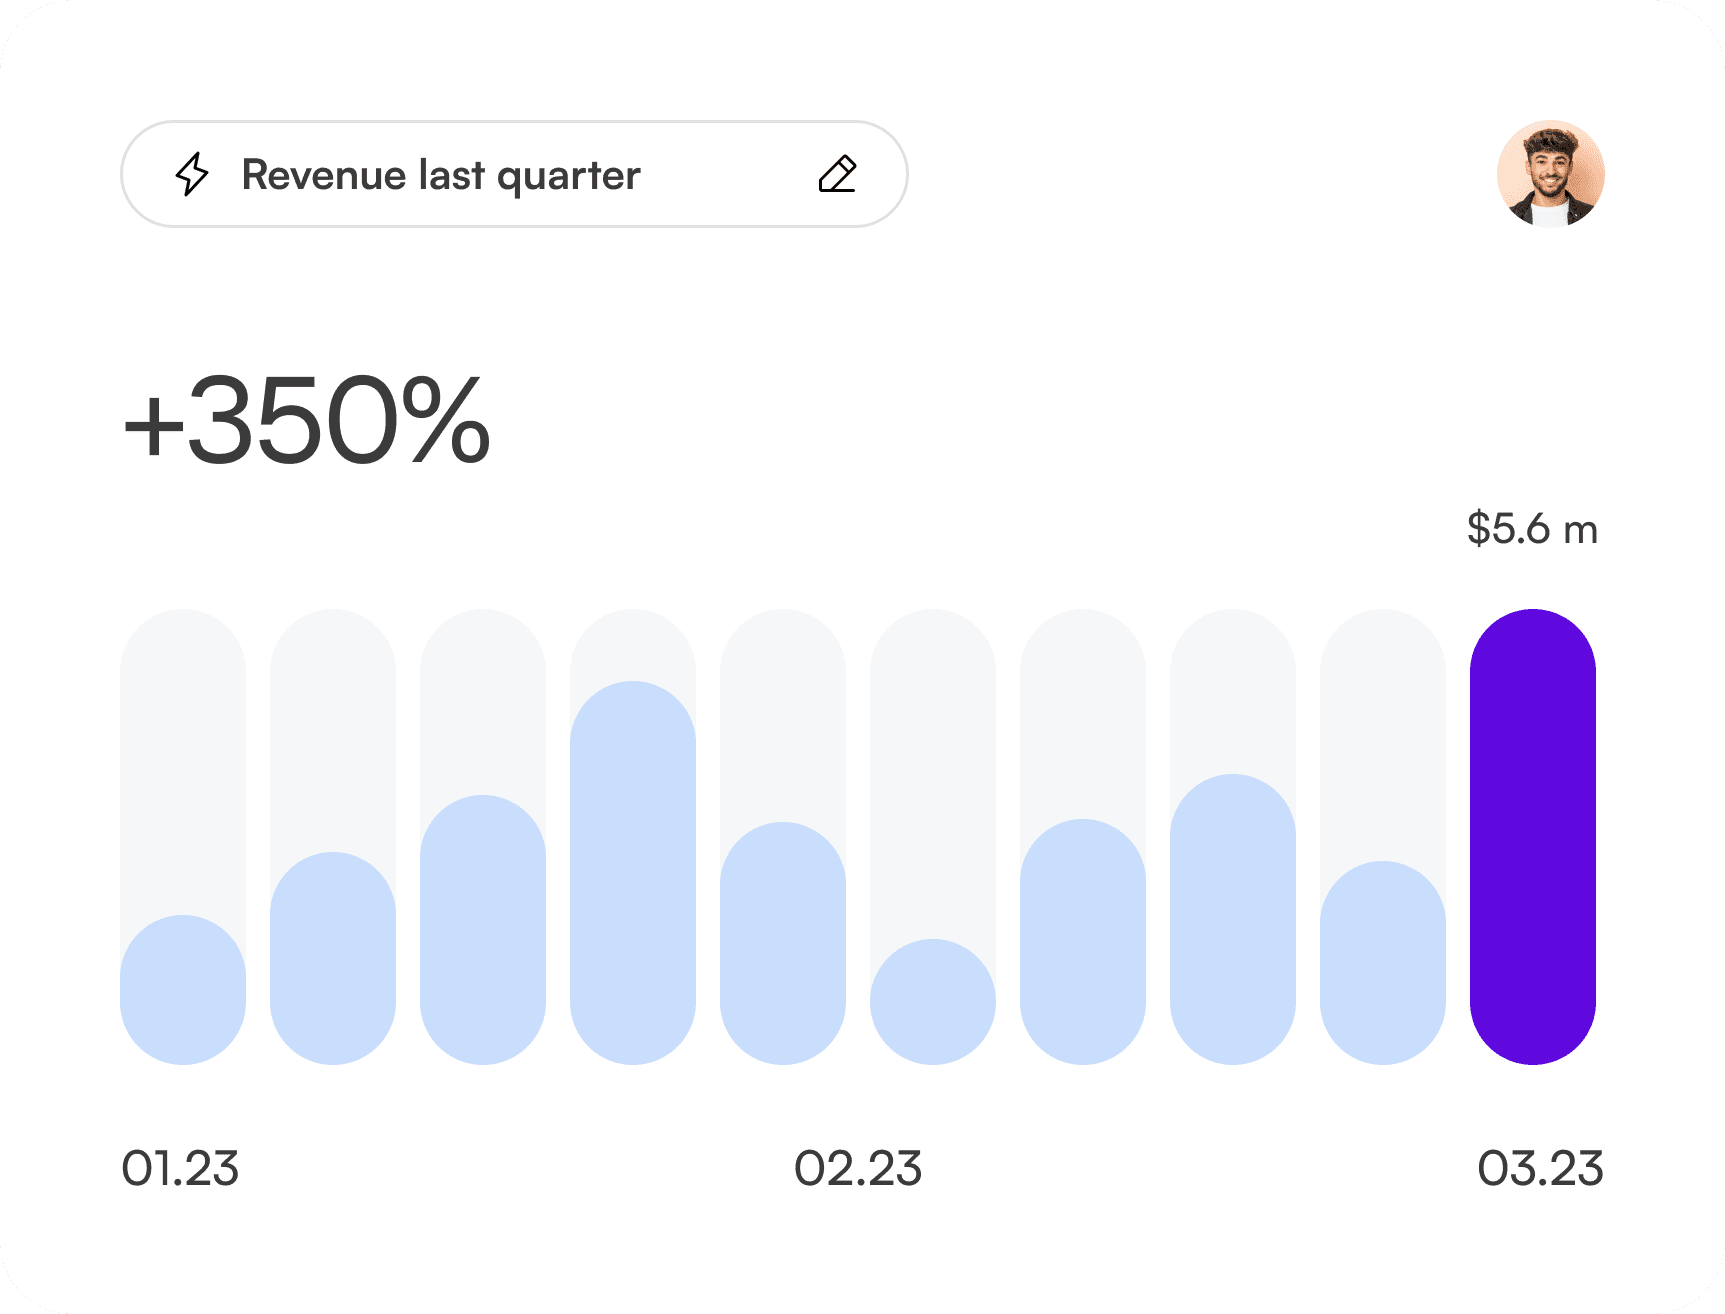Viewport: 1725px width, 1314px height.
Task: Open the Revenue last quarter query field
Action: pyautogui.click(x=442, y=174)
